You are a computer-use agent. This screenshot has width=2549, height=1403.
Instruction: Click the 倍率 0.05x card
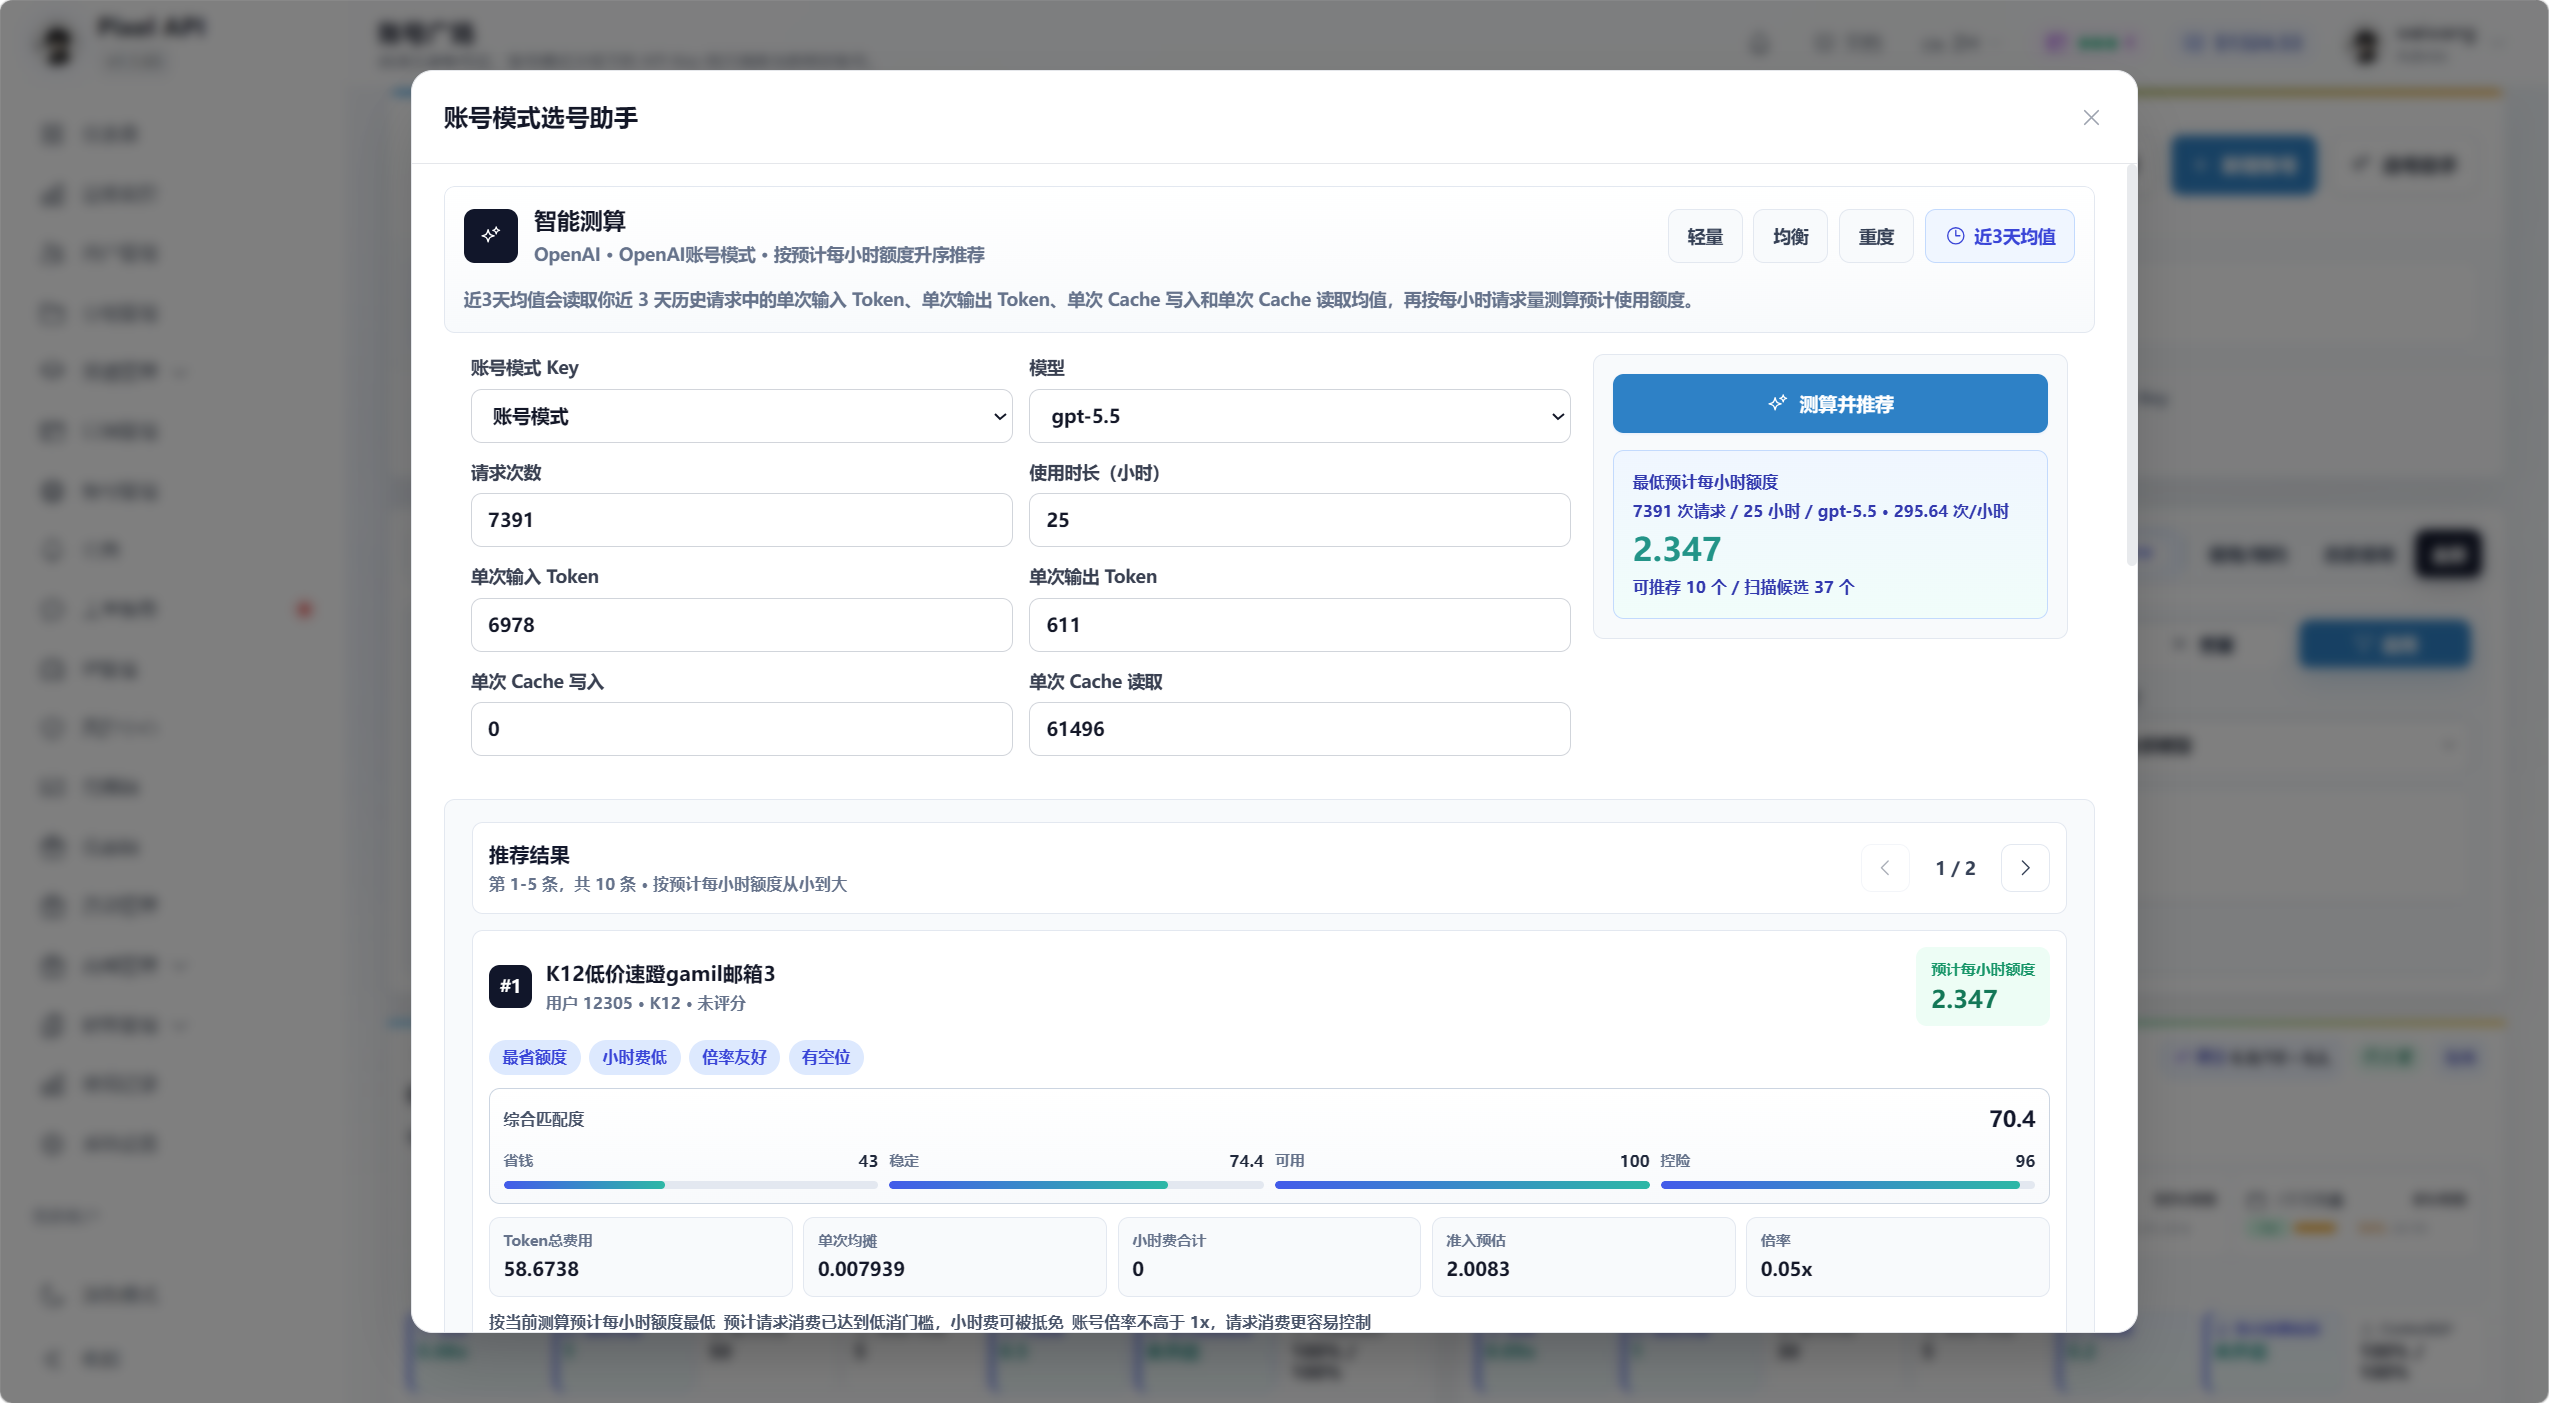tap(1897, 1257)
